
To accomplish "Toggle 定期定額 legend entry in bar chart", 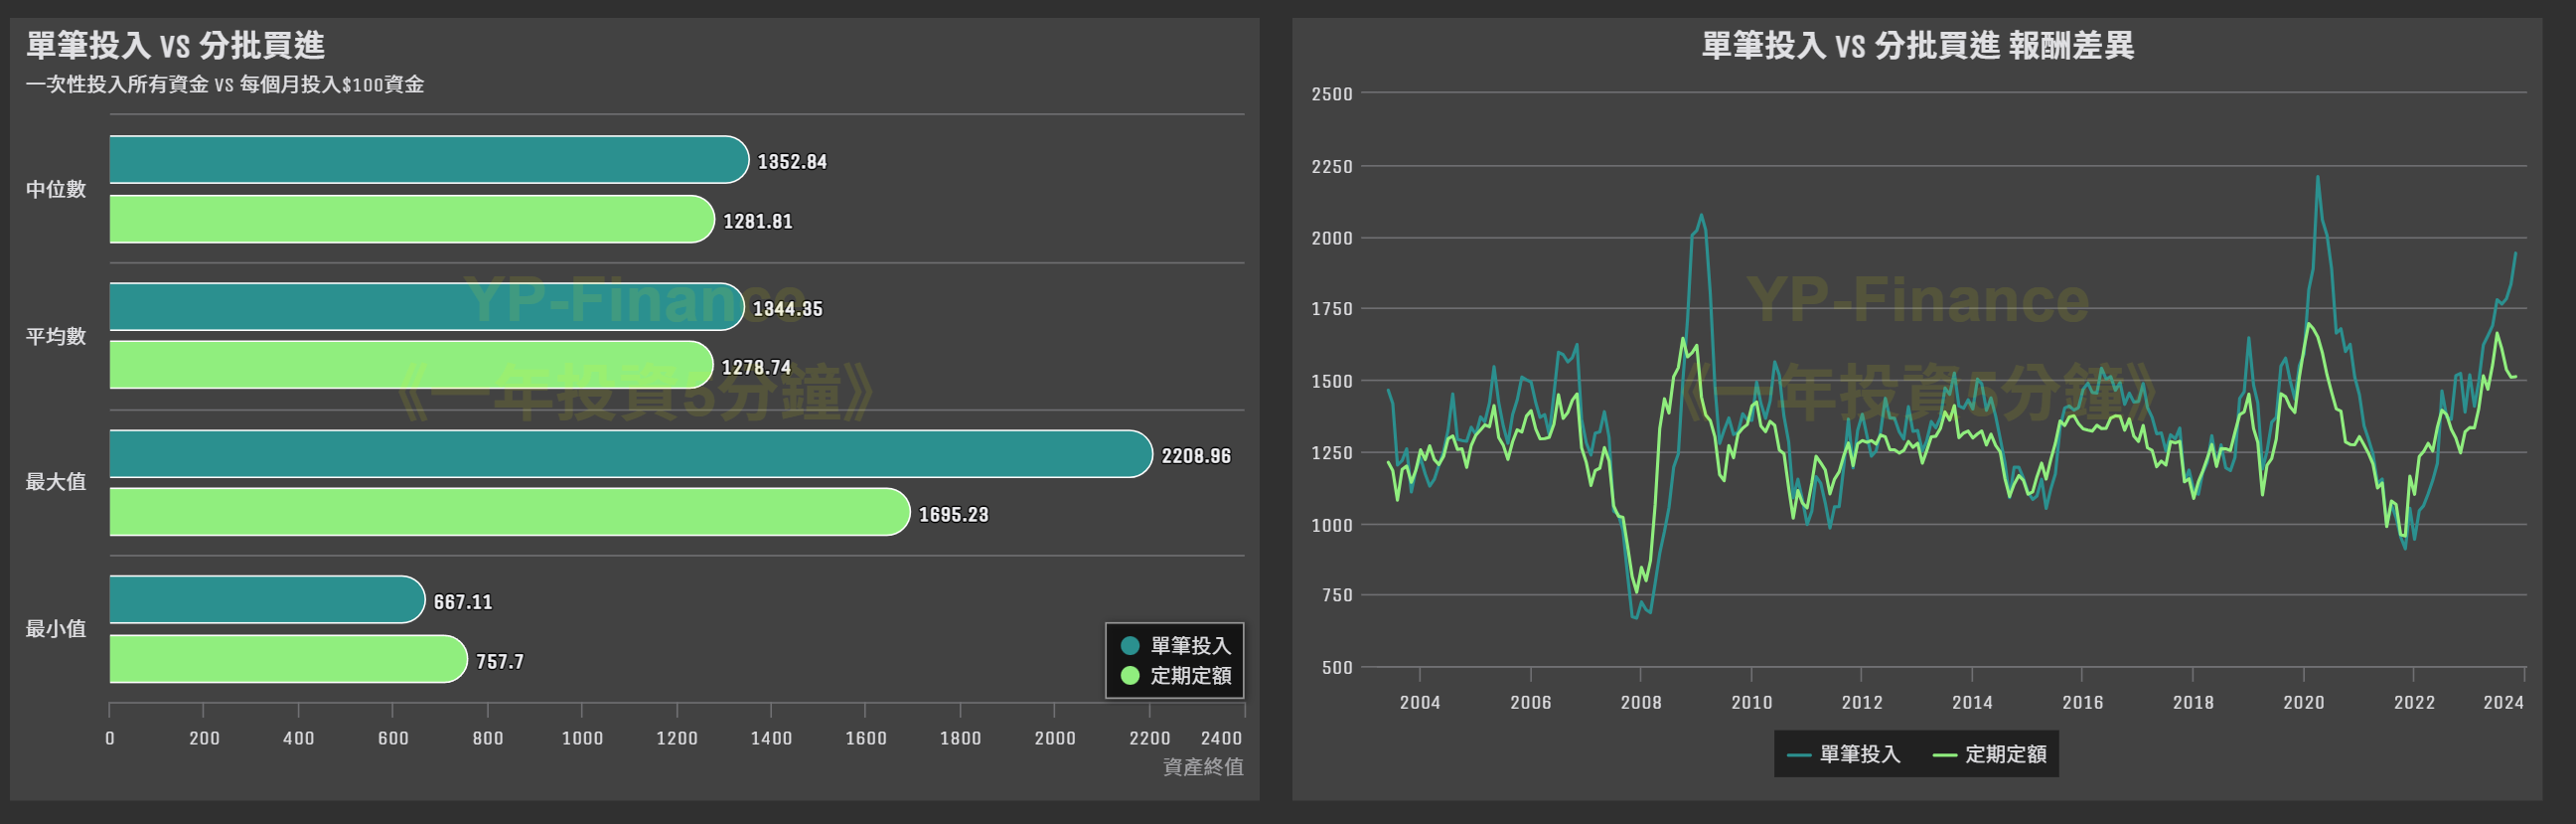I will [1177, 676].
